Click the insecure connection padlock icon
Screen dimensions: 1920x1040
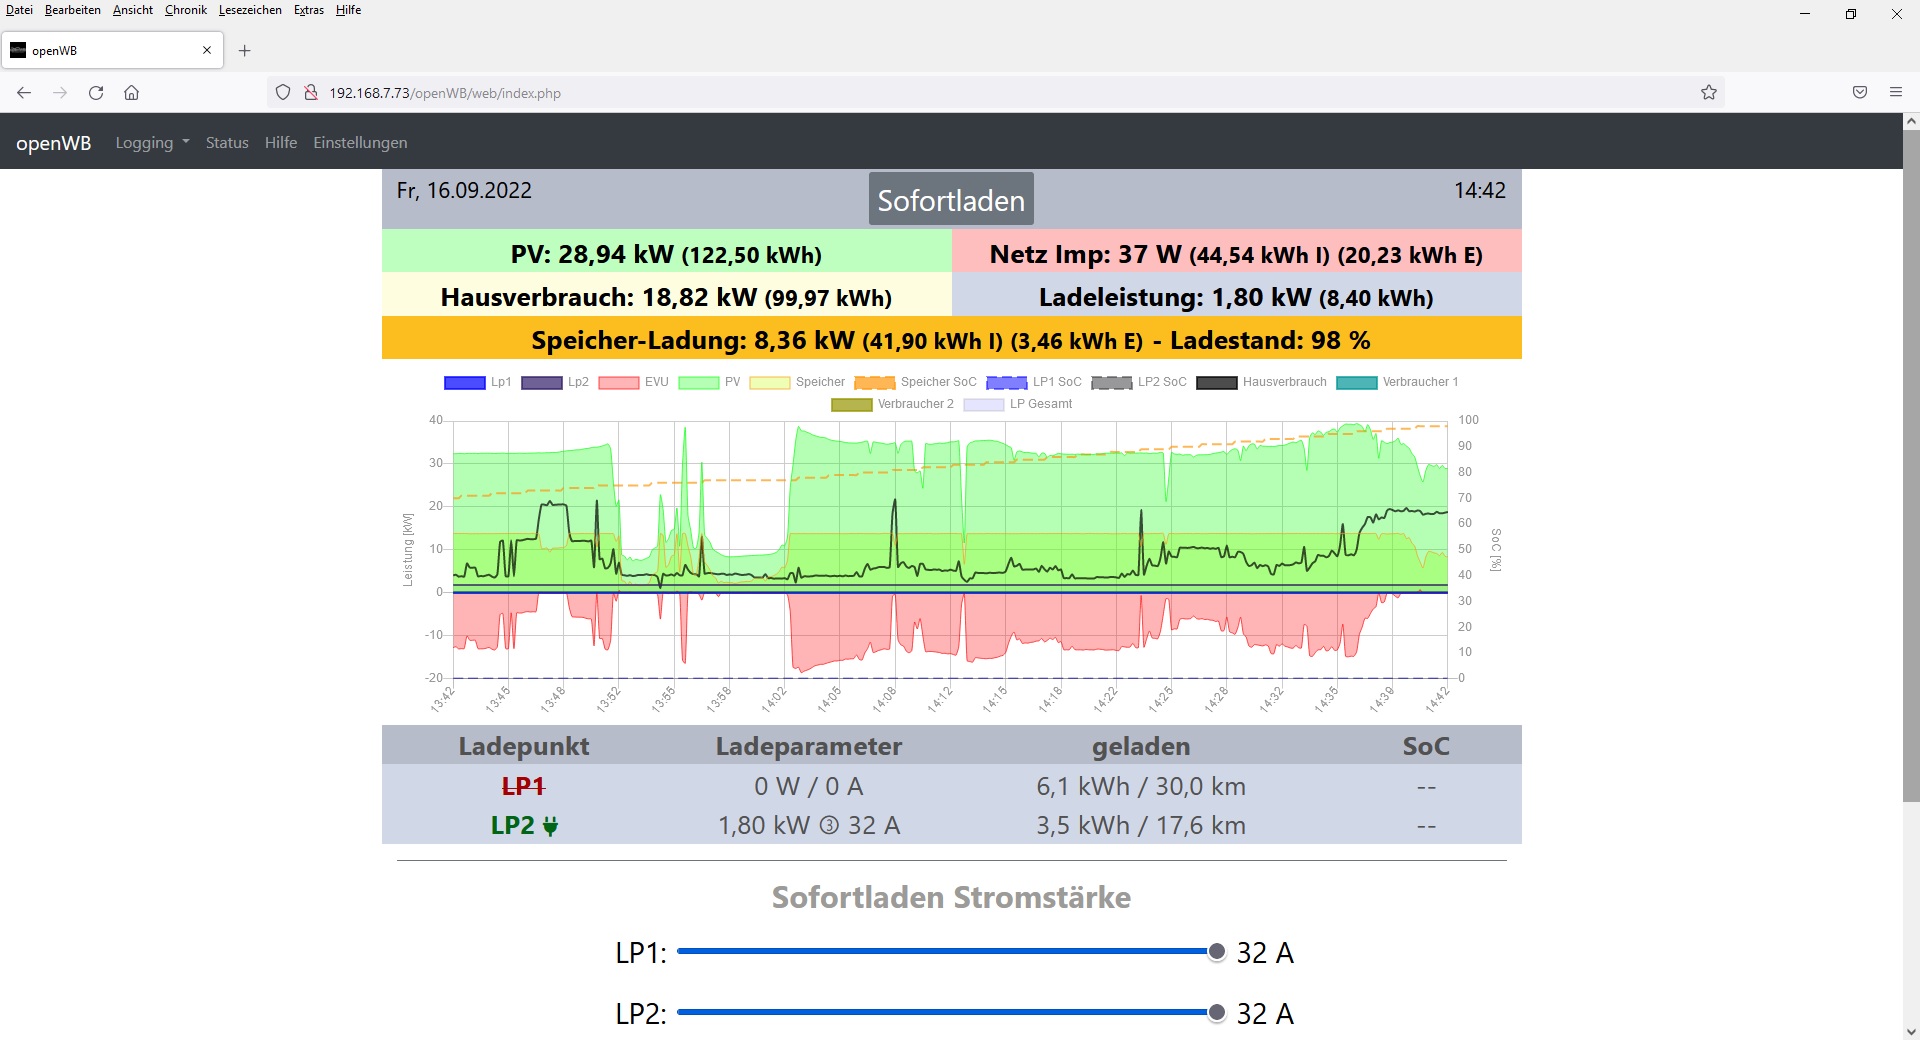tap(311, 93)
